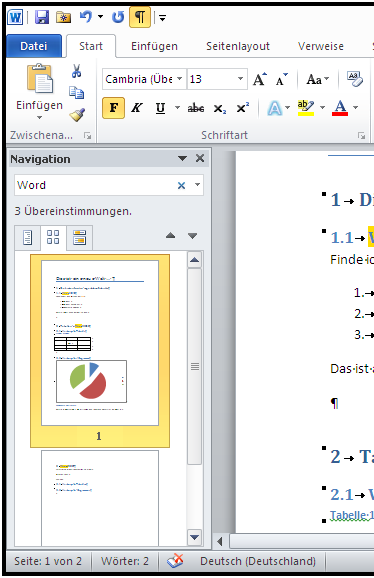Increase font size with the large A
This screenshot has width=374, height=578.
pos(260,79)
